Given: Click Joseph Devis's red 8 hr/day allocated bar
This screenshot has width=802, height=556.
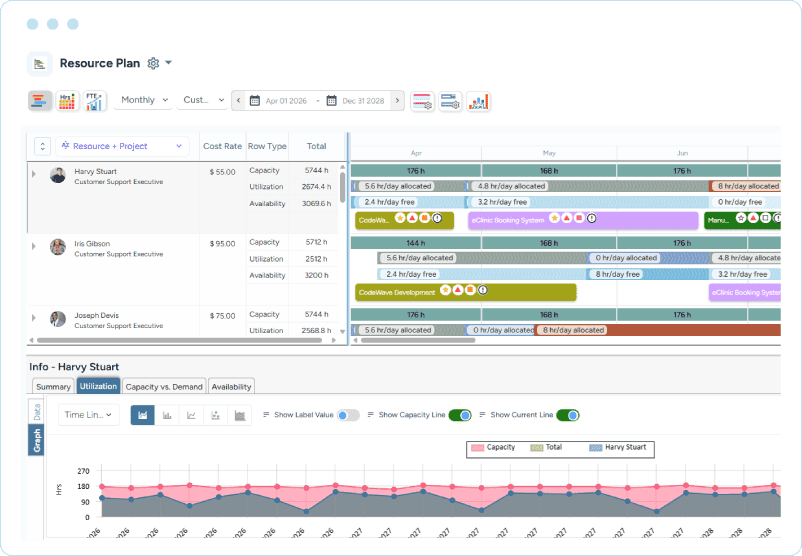Looking at the screenshot, I should (658, 330).
